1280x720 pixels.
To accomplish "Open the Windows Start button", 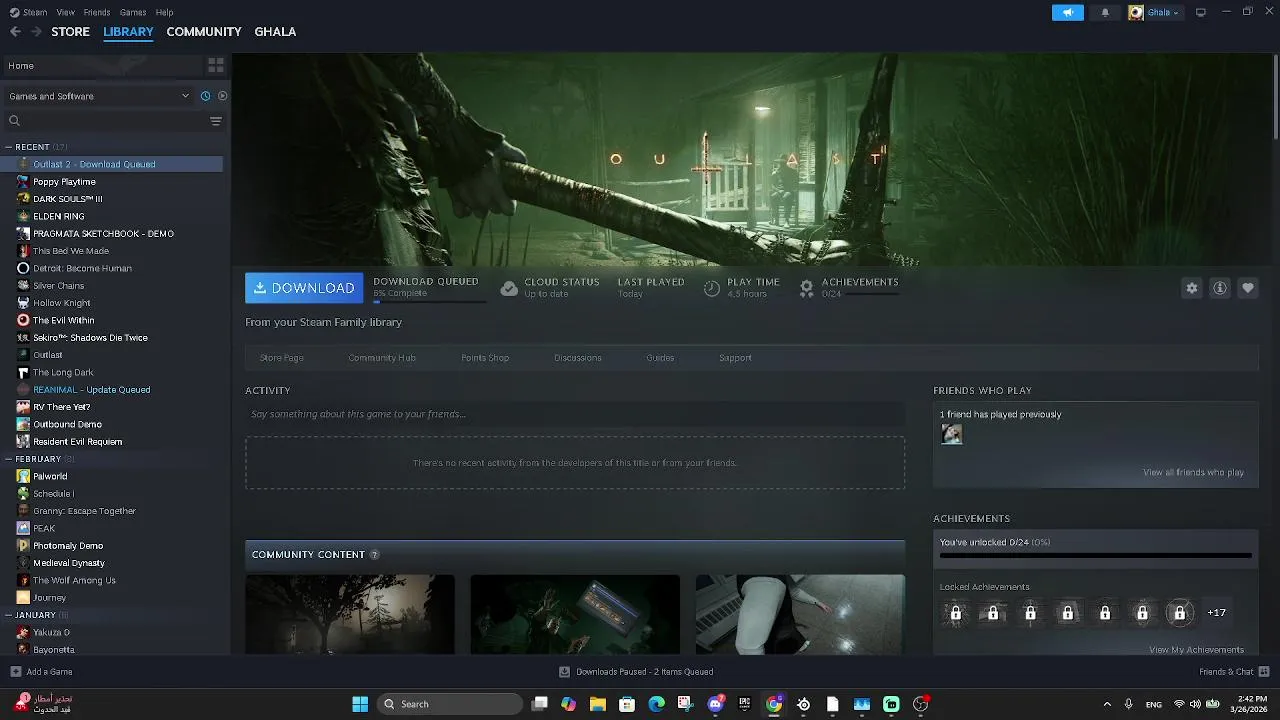I will [359, 704].
